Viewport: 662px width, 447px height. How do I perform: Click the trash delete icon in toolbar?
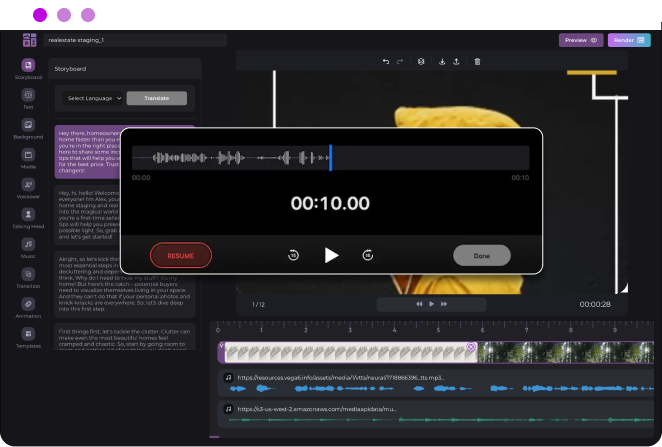coord(477,62)
